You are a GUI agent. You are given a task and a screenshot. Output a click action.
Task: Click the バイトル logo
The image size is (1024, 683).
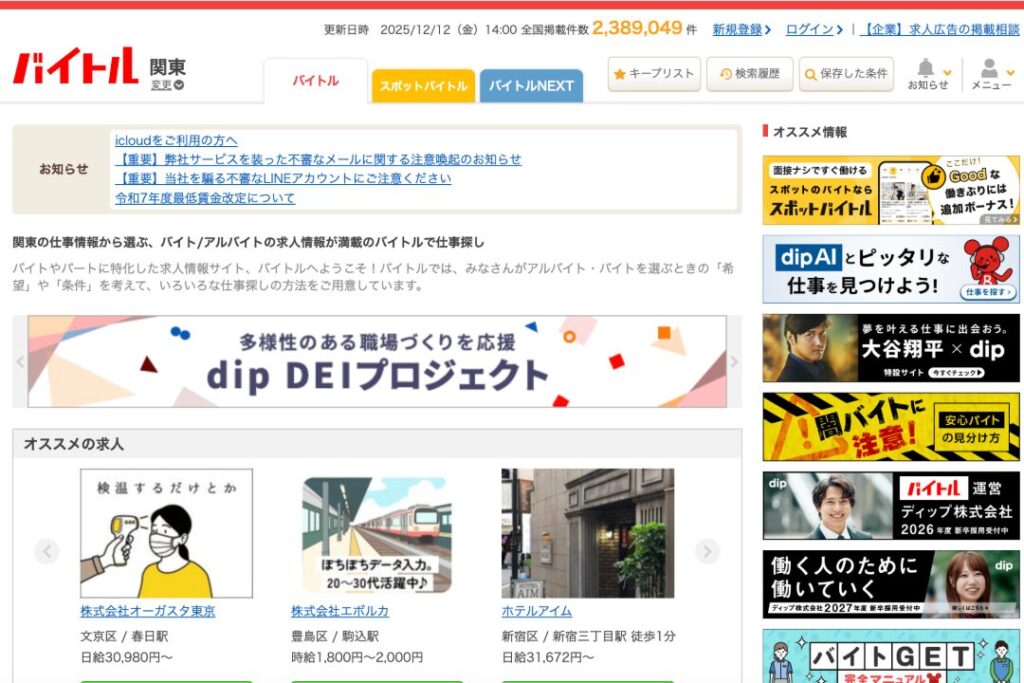(x=74, y=66)
